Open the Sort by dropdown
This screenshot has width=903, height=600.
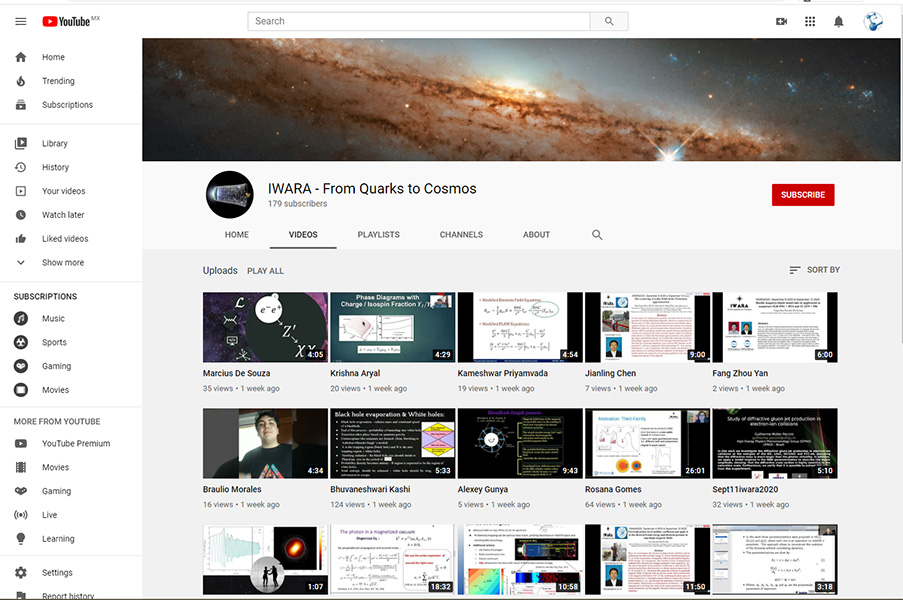coord(814,269)
